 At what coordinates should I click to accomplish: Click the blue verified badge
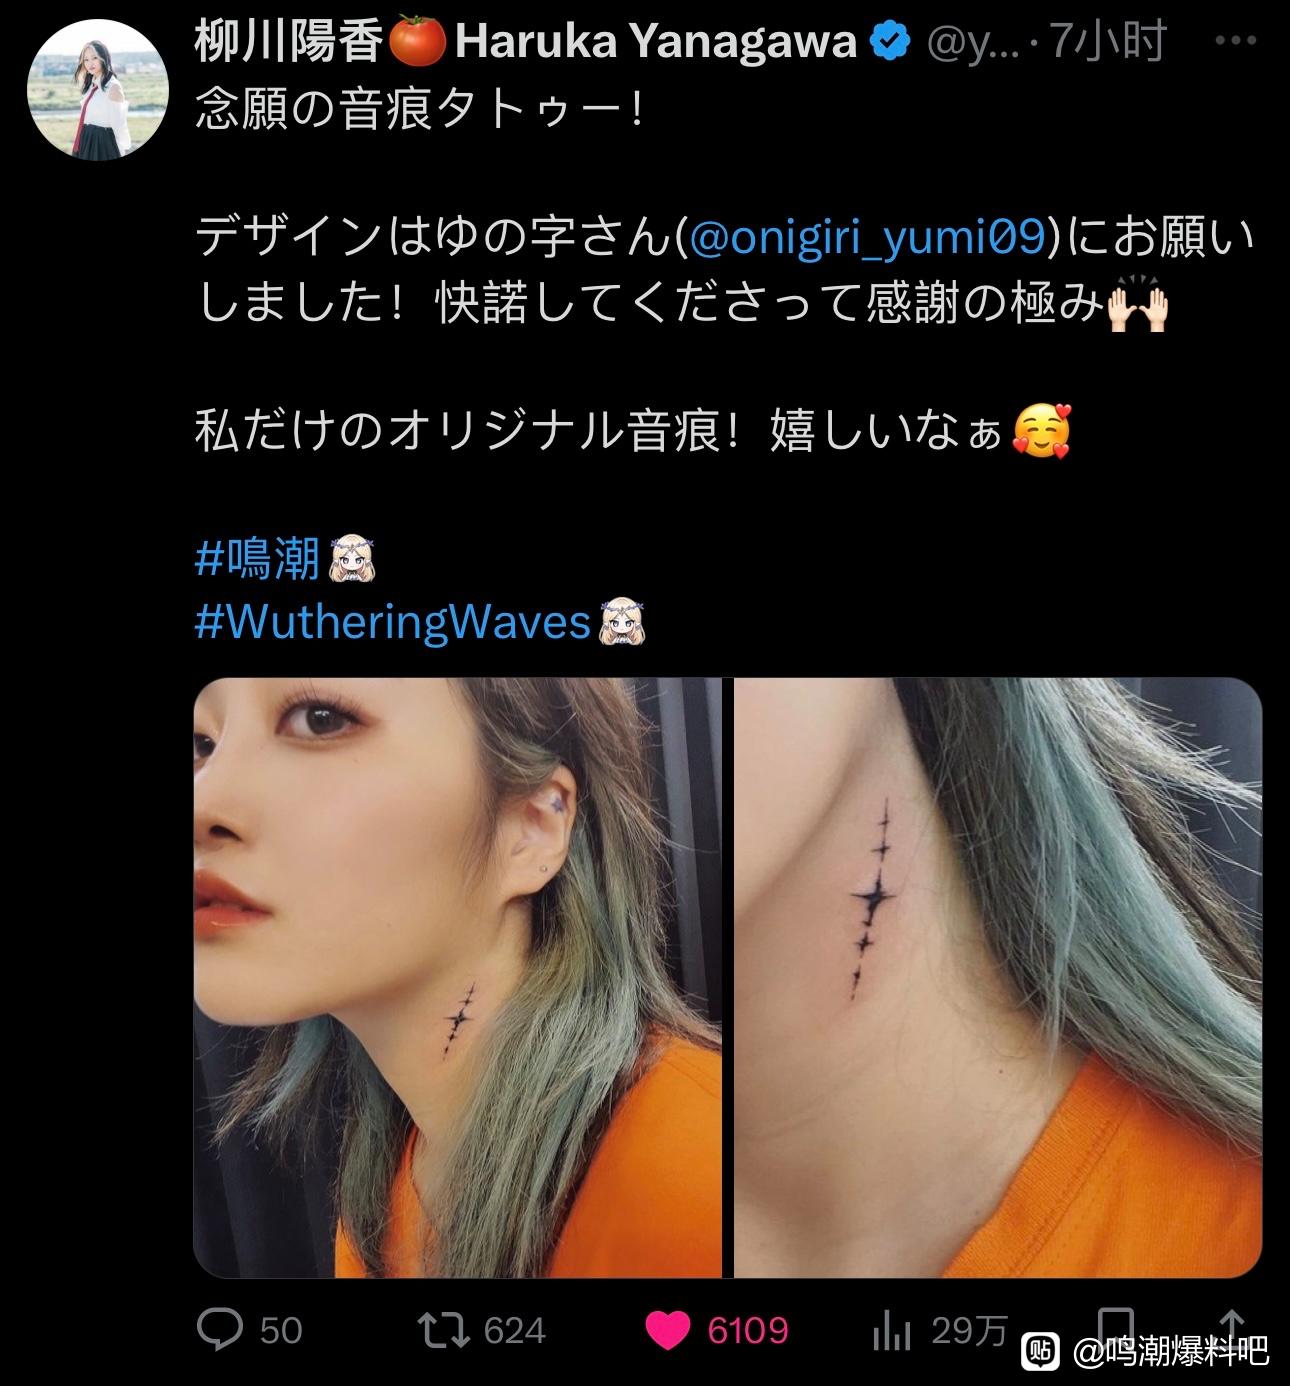[891, 42]
